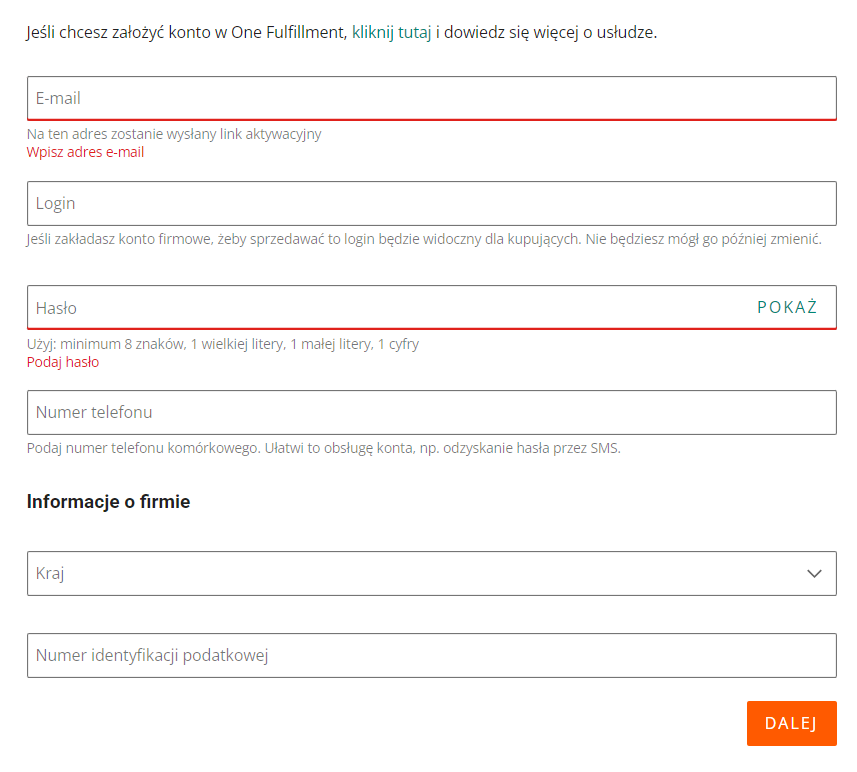Show password with the POKAŻ toggle
The image size is (857, 772).
787,308
